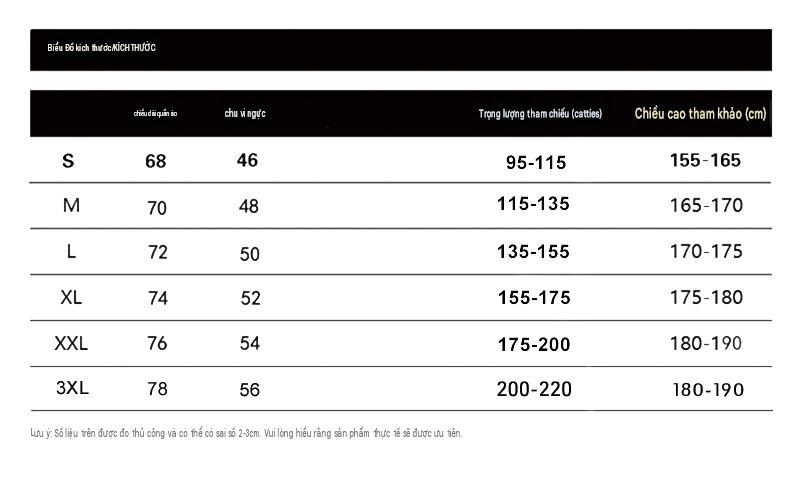Viewport: 800px width, 500px height.
Task: Select the 200-220 weight value
Action: (534, 389)
